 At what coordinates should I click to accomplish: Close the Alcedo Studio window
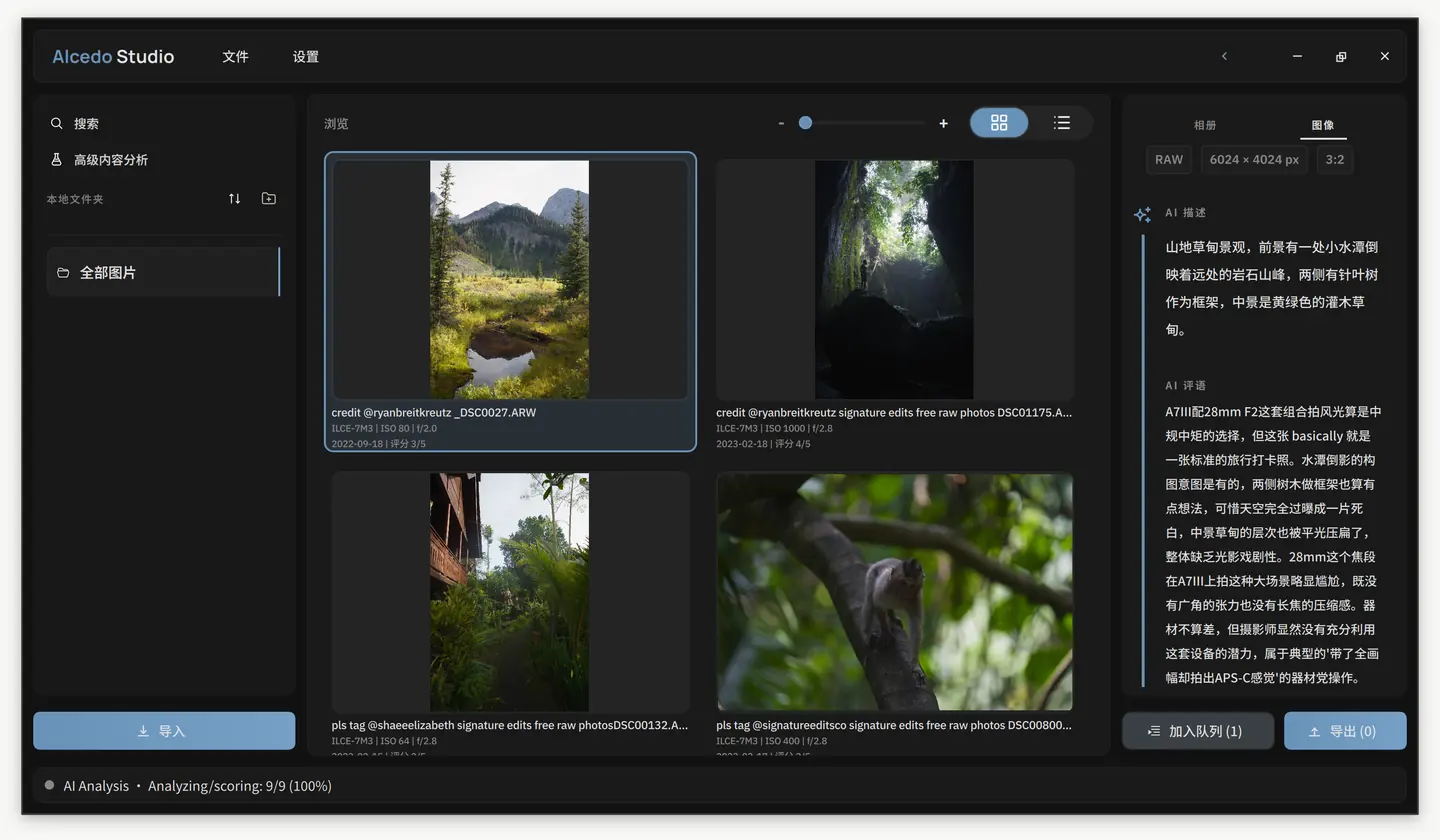pos(1385,57)
